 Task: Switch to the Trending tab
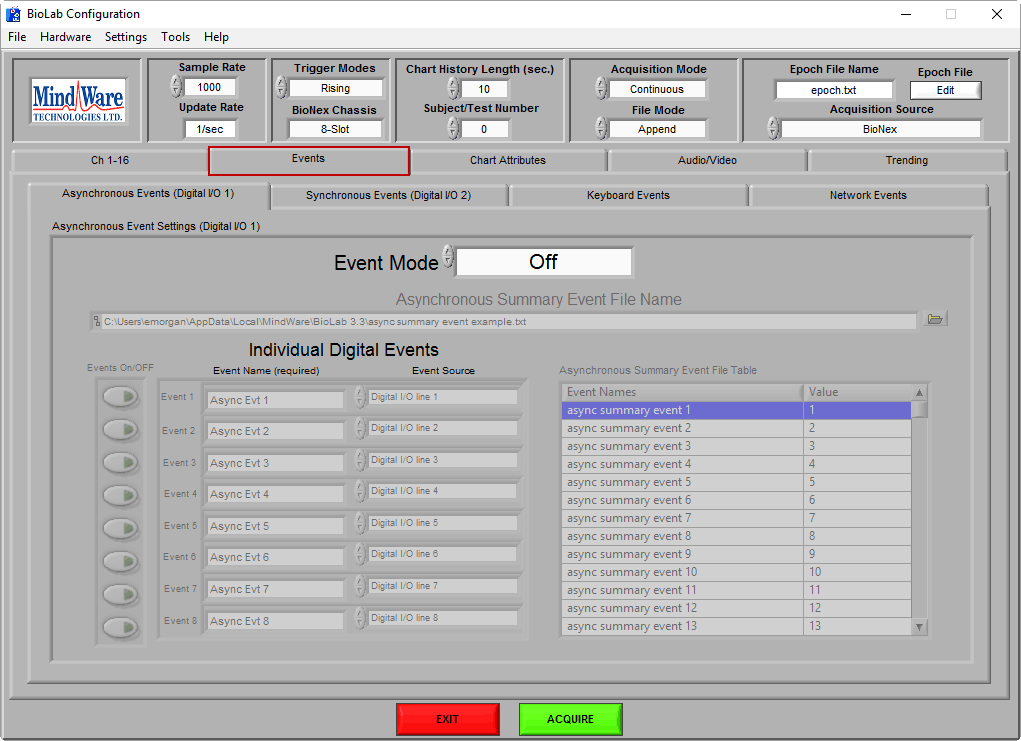click(906, 160)
